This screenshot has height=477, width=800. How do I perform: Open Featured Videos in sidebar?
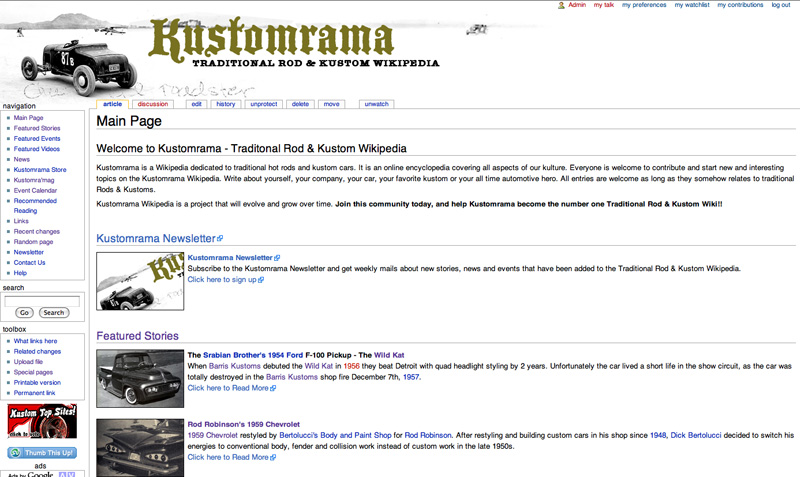coord(37,149)
